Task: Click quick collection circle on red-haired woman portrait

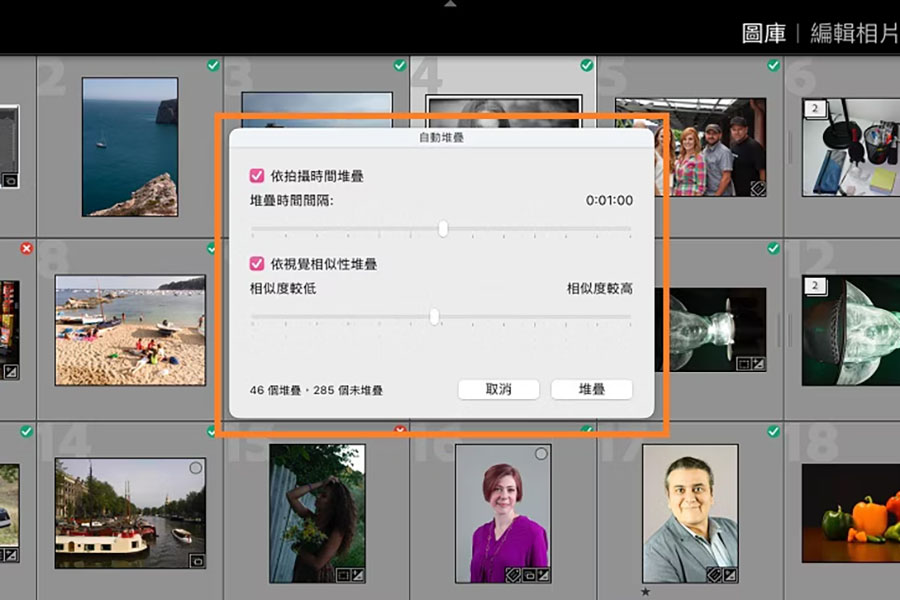Action: tap(541, 454)
